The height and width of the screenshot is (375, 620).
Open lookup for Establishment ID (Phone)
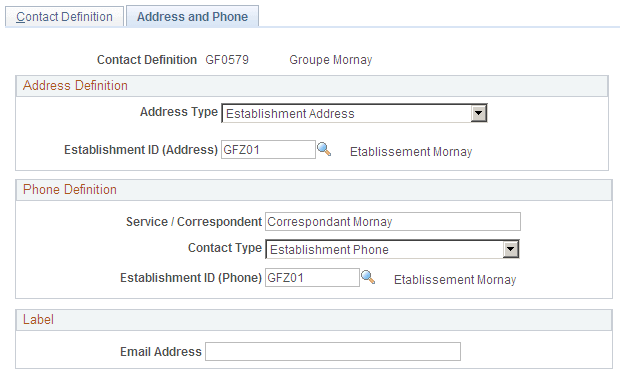(368, 277)
